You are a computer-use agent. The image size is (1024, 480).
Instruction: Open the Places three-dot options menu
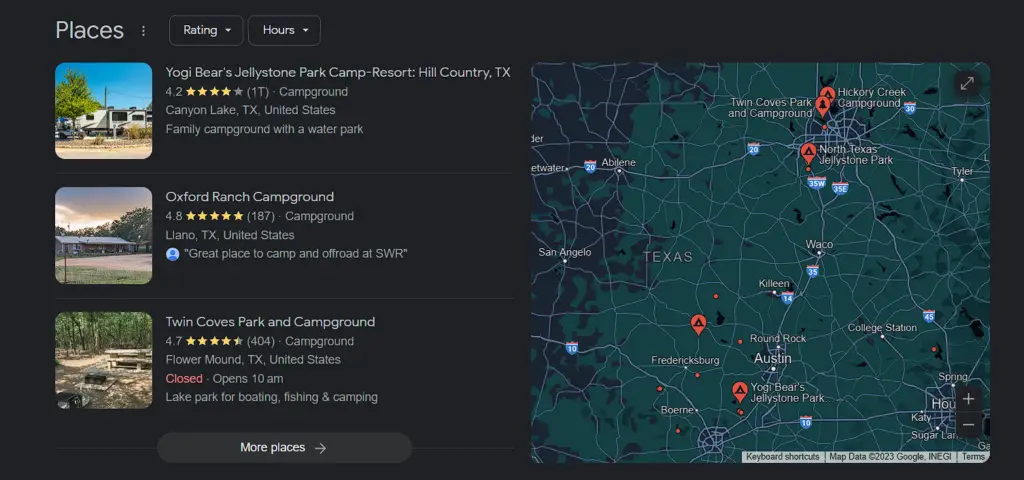[x=143, y=31]
